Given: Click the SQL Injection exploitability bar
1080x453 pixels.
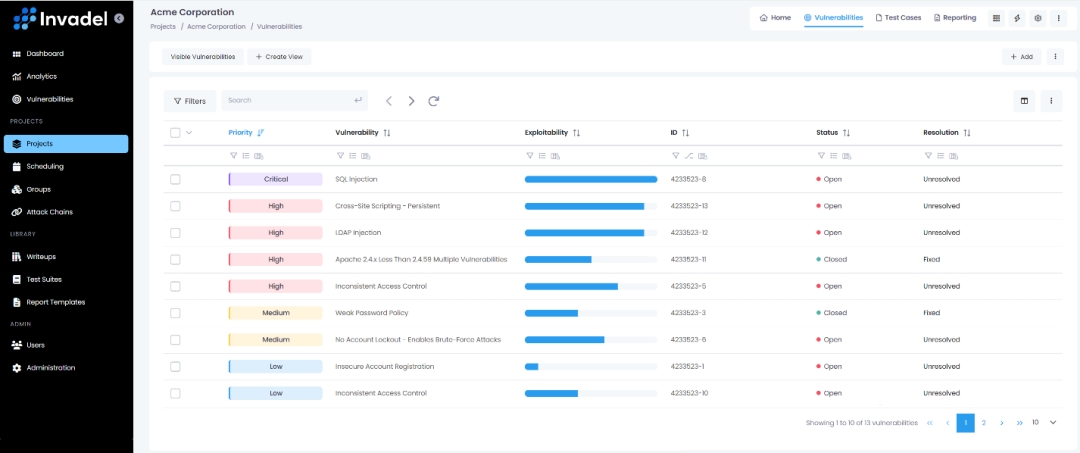Looking at the screenshot, I should click(590, 179).
